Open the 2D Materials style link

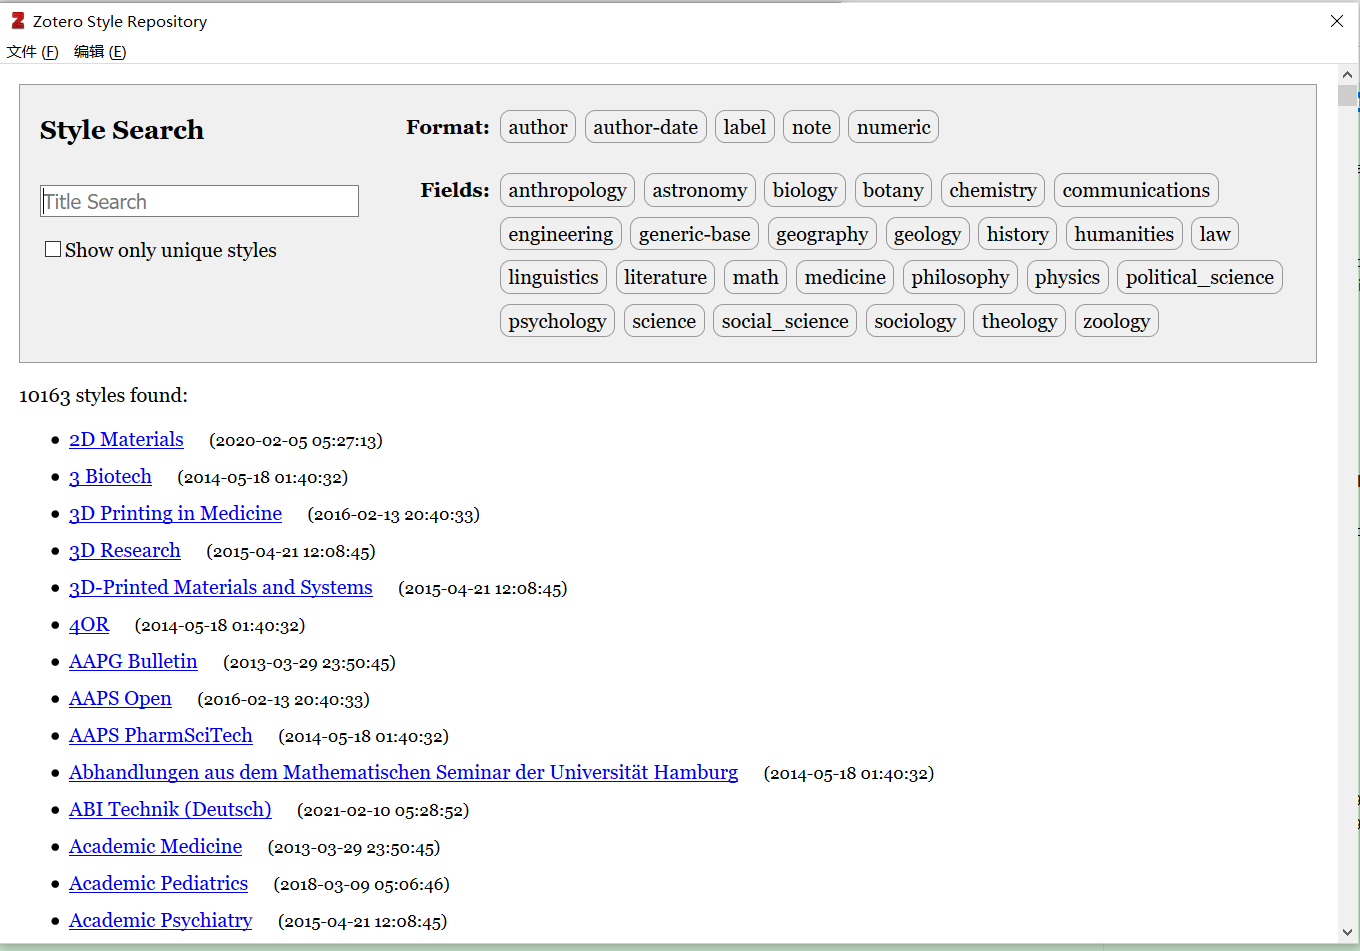126,440
